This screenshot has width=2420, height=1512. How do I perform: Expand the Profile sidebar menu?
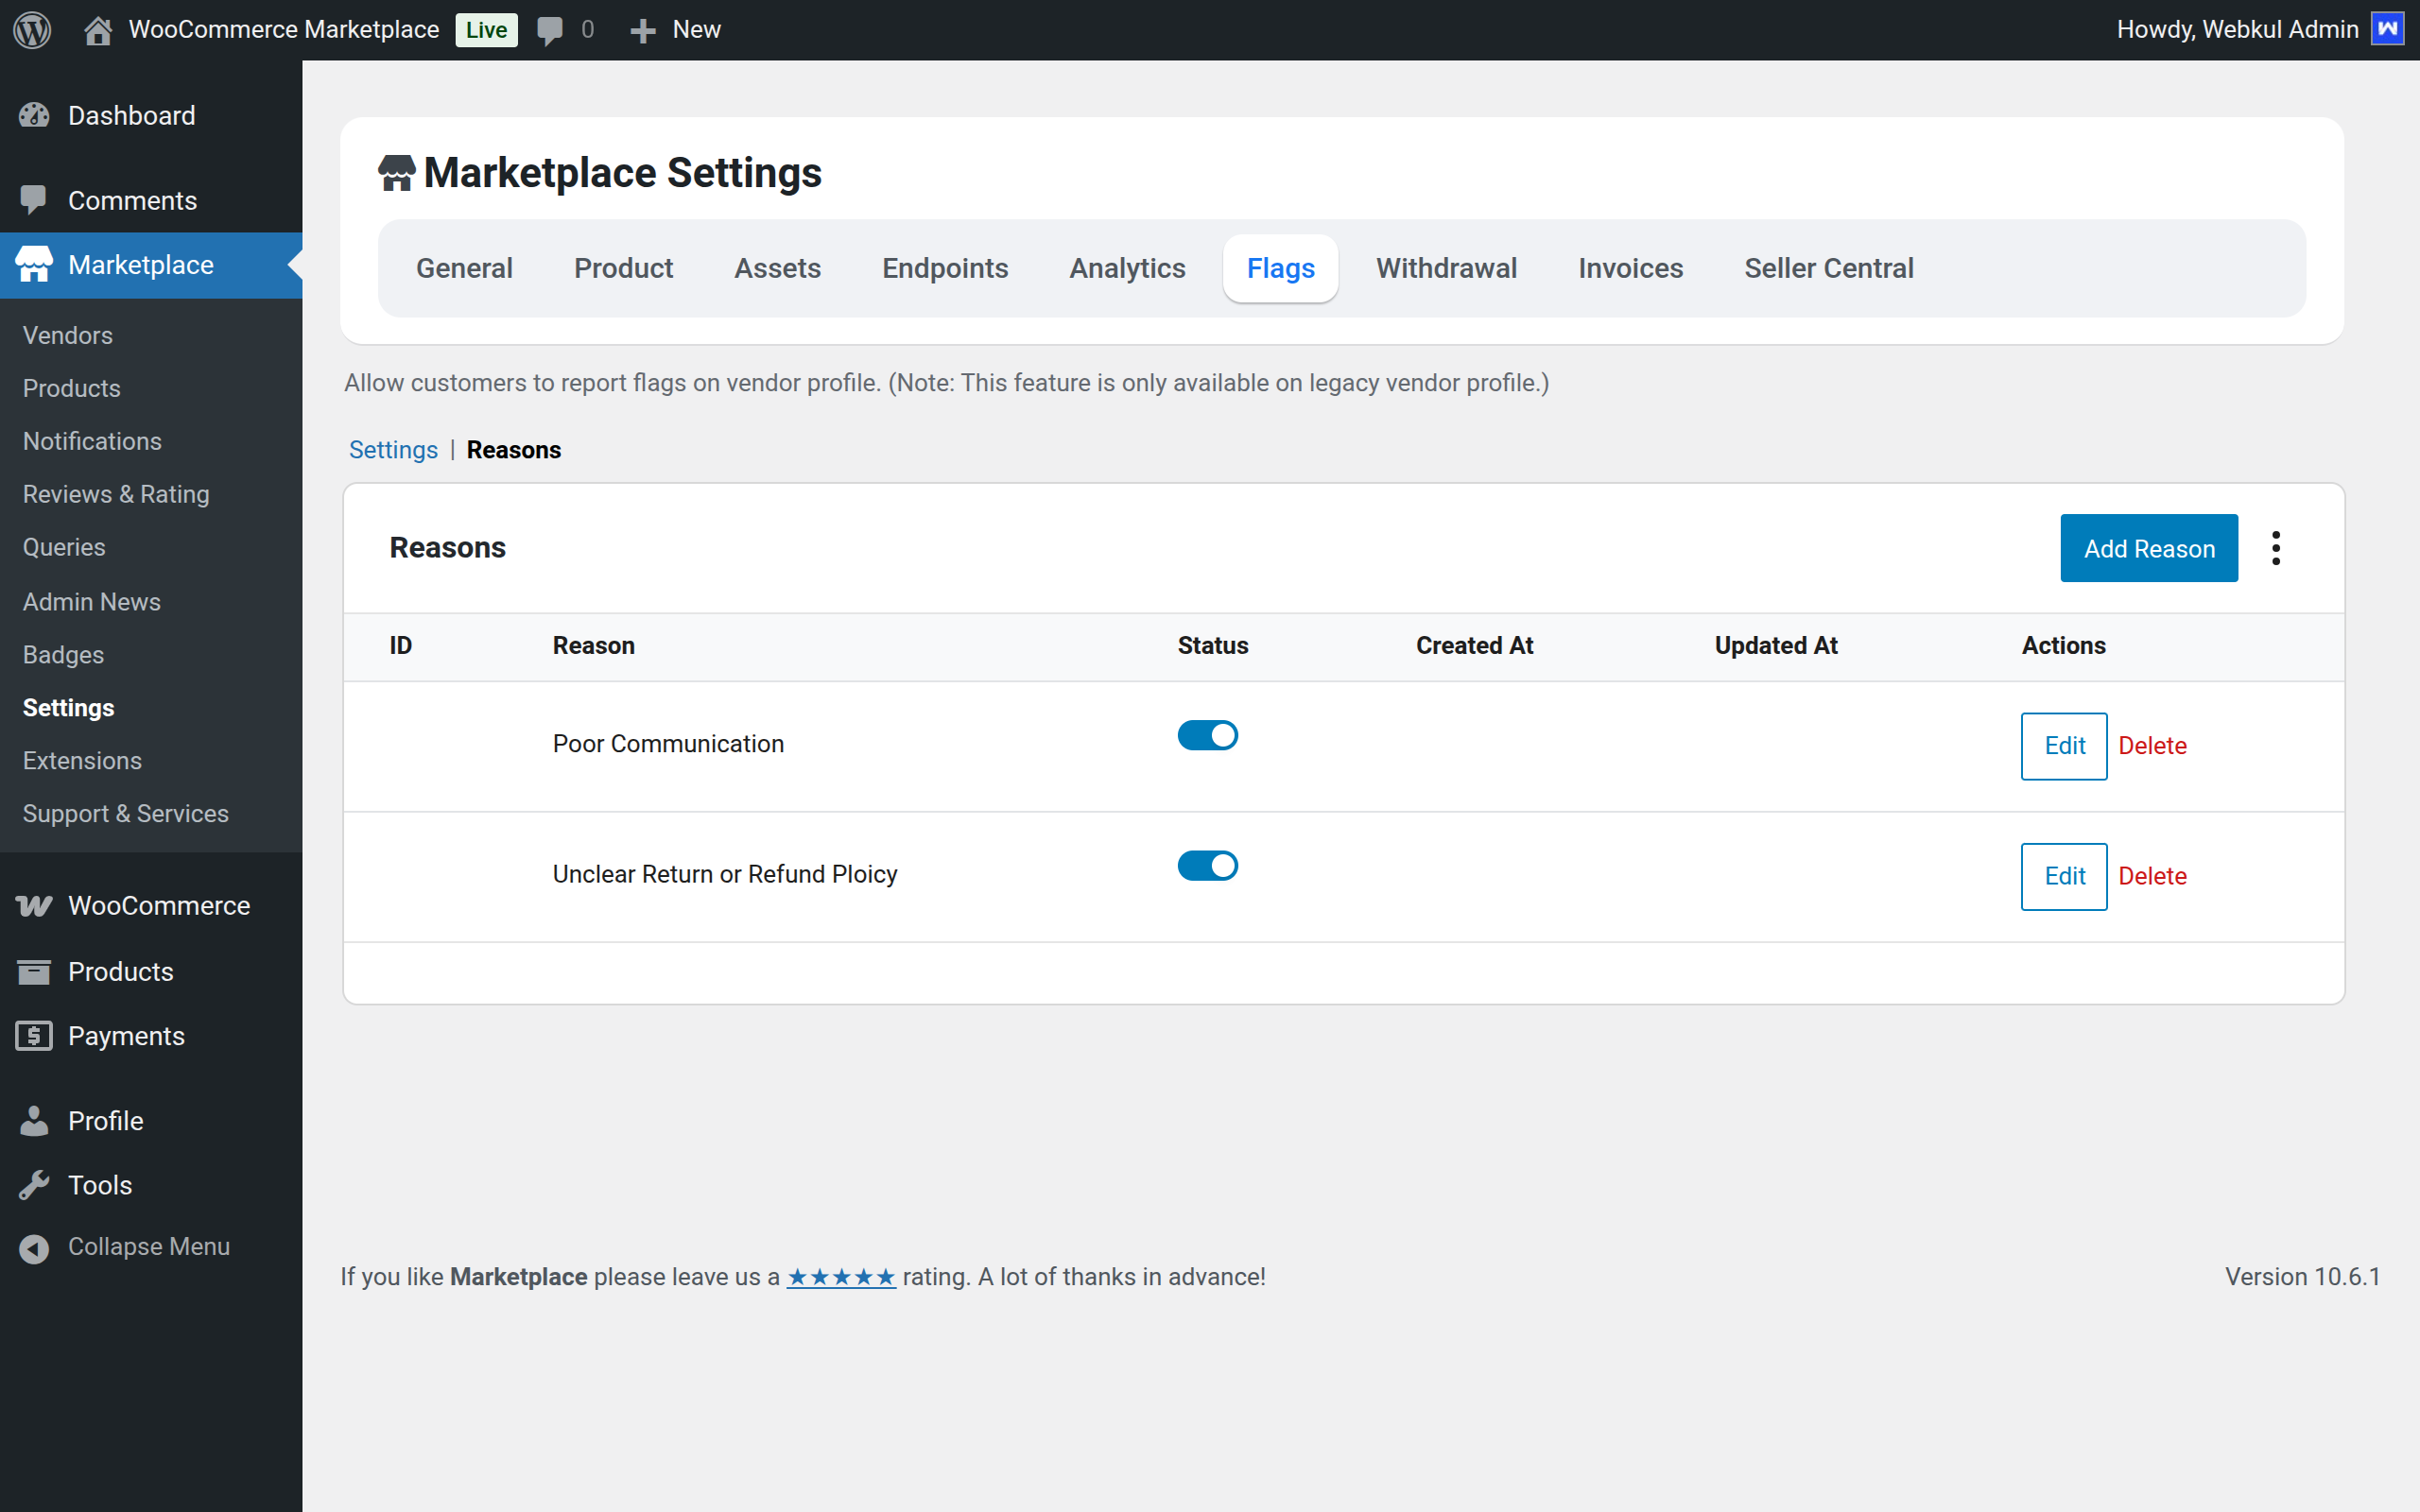(x=105, y=1121)
